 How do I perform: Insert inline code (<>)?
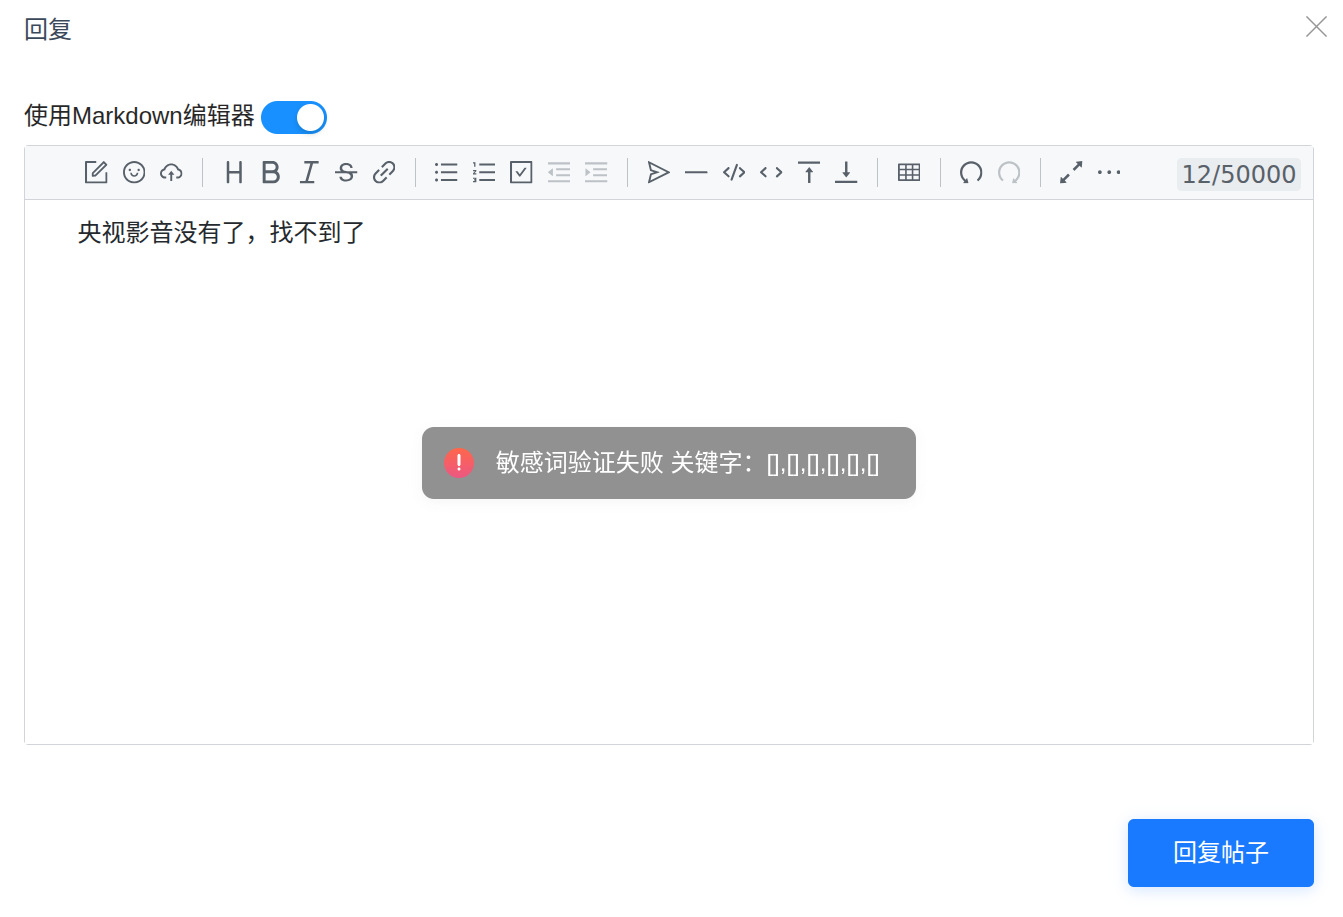click(x=771, y=172)
